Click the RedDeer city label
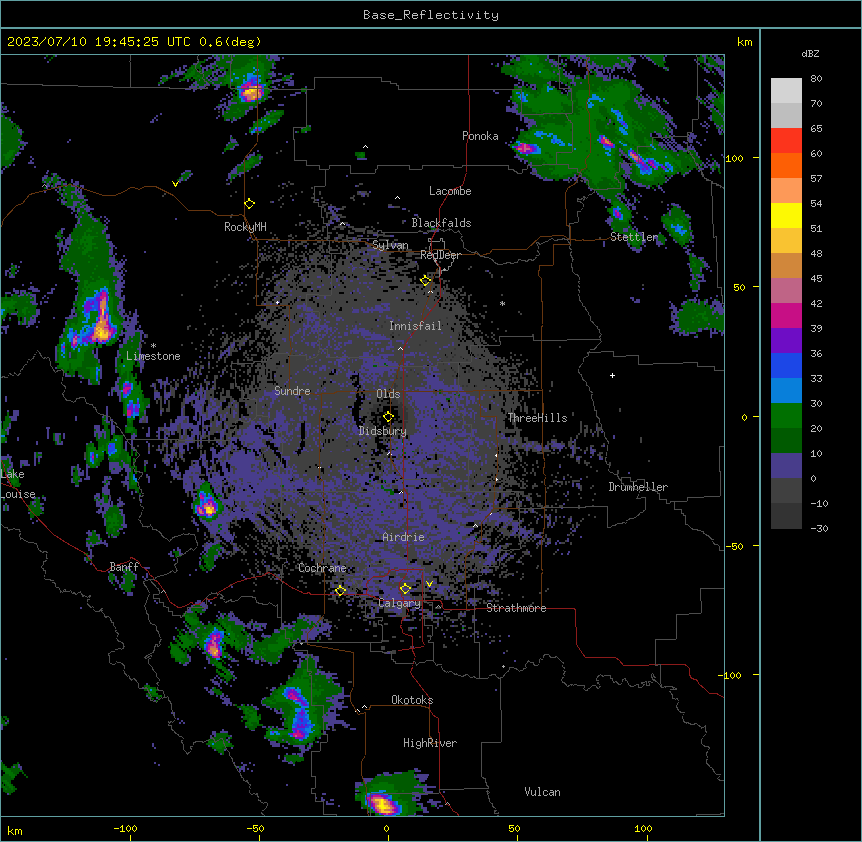The width and height of the screenshot is (862, 842). click(x=440, y=255)
